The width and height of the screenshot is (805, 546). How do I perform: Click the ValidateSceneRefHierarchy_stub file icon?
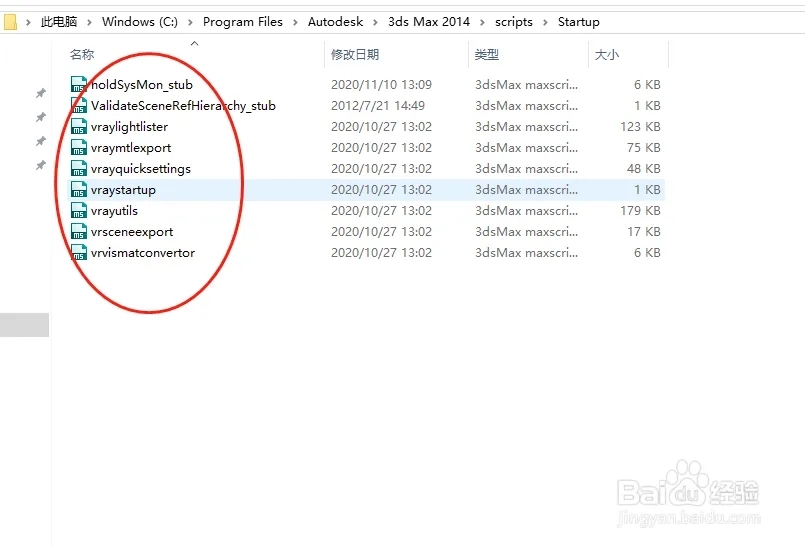coord(79,105)
